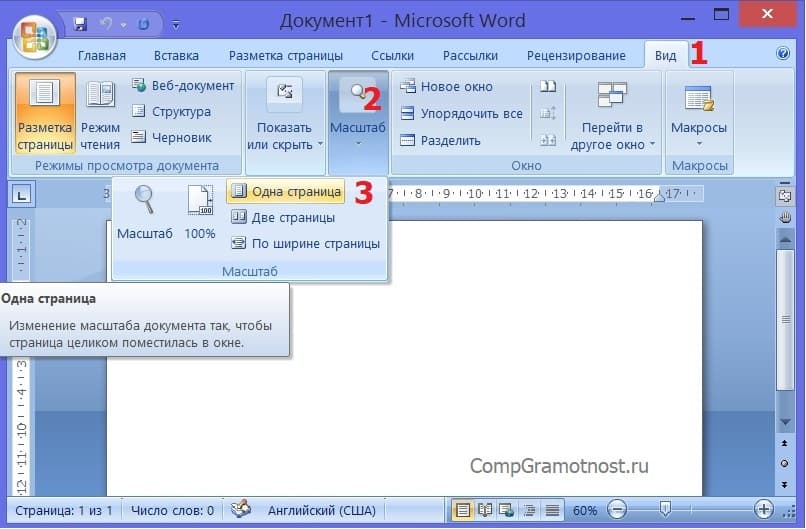
Task: Expand Перейти в другое окно dropdown
Action: click(612, 116)
